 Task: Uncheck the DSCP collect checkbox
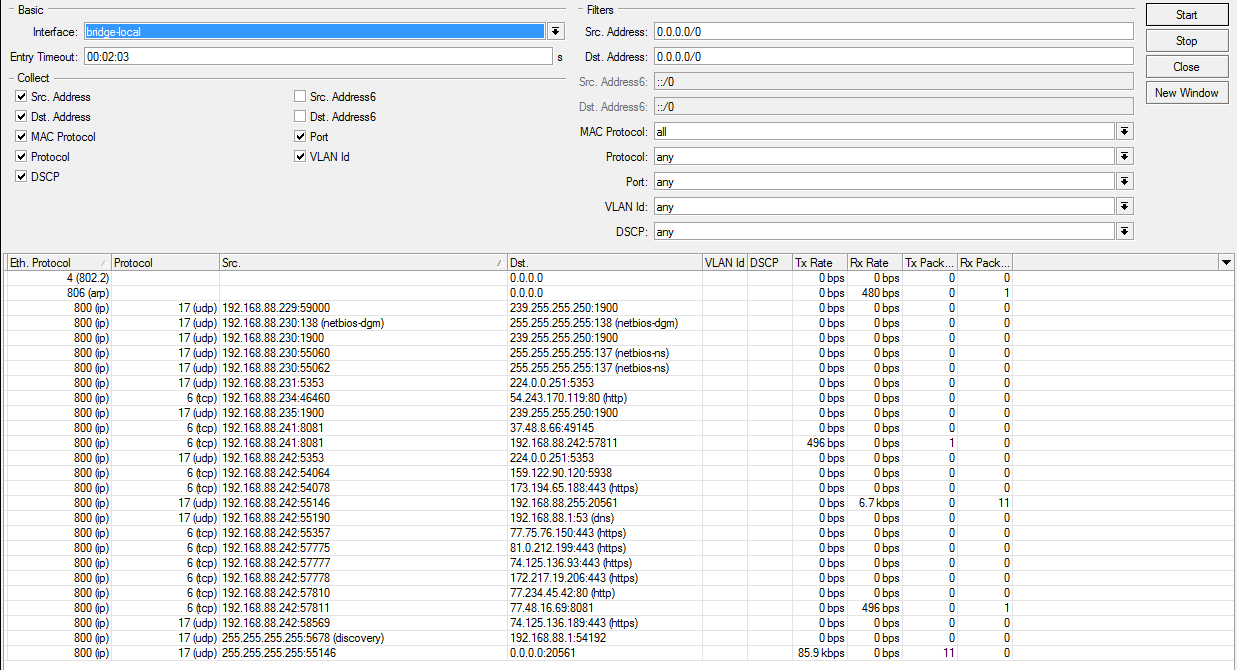pyautogui.click(x=21, y=177)
